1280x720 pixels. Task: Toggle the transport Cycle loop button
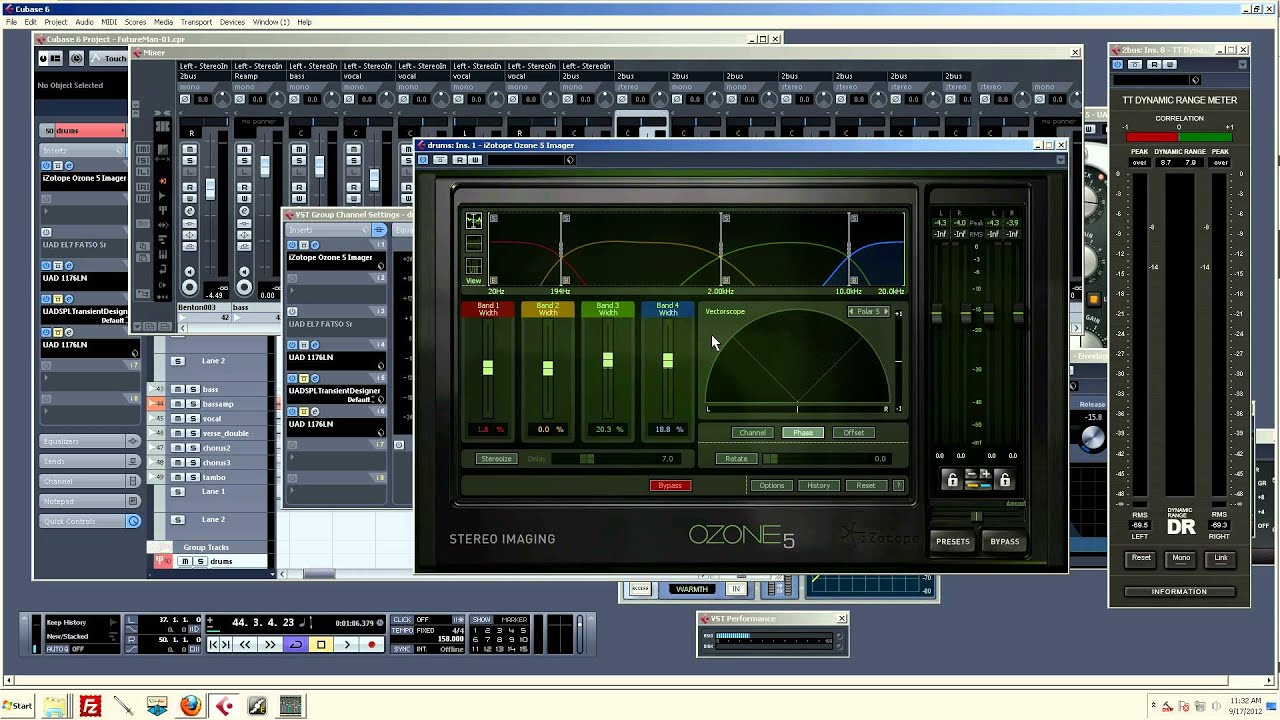[x=296, y=645]
